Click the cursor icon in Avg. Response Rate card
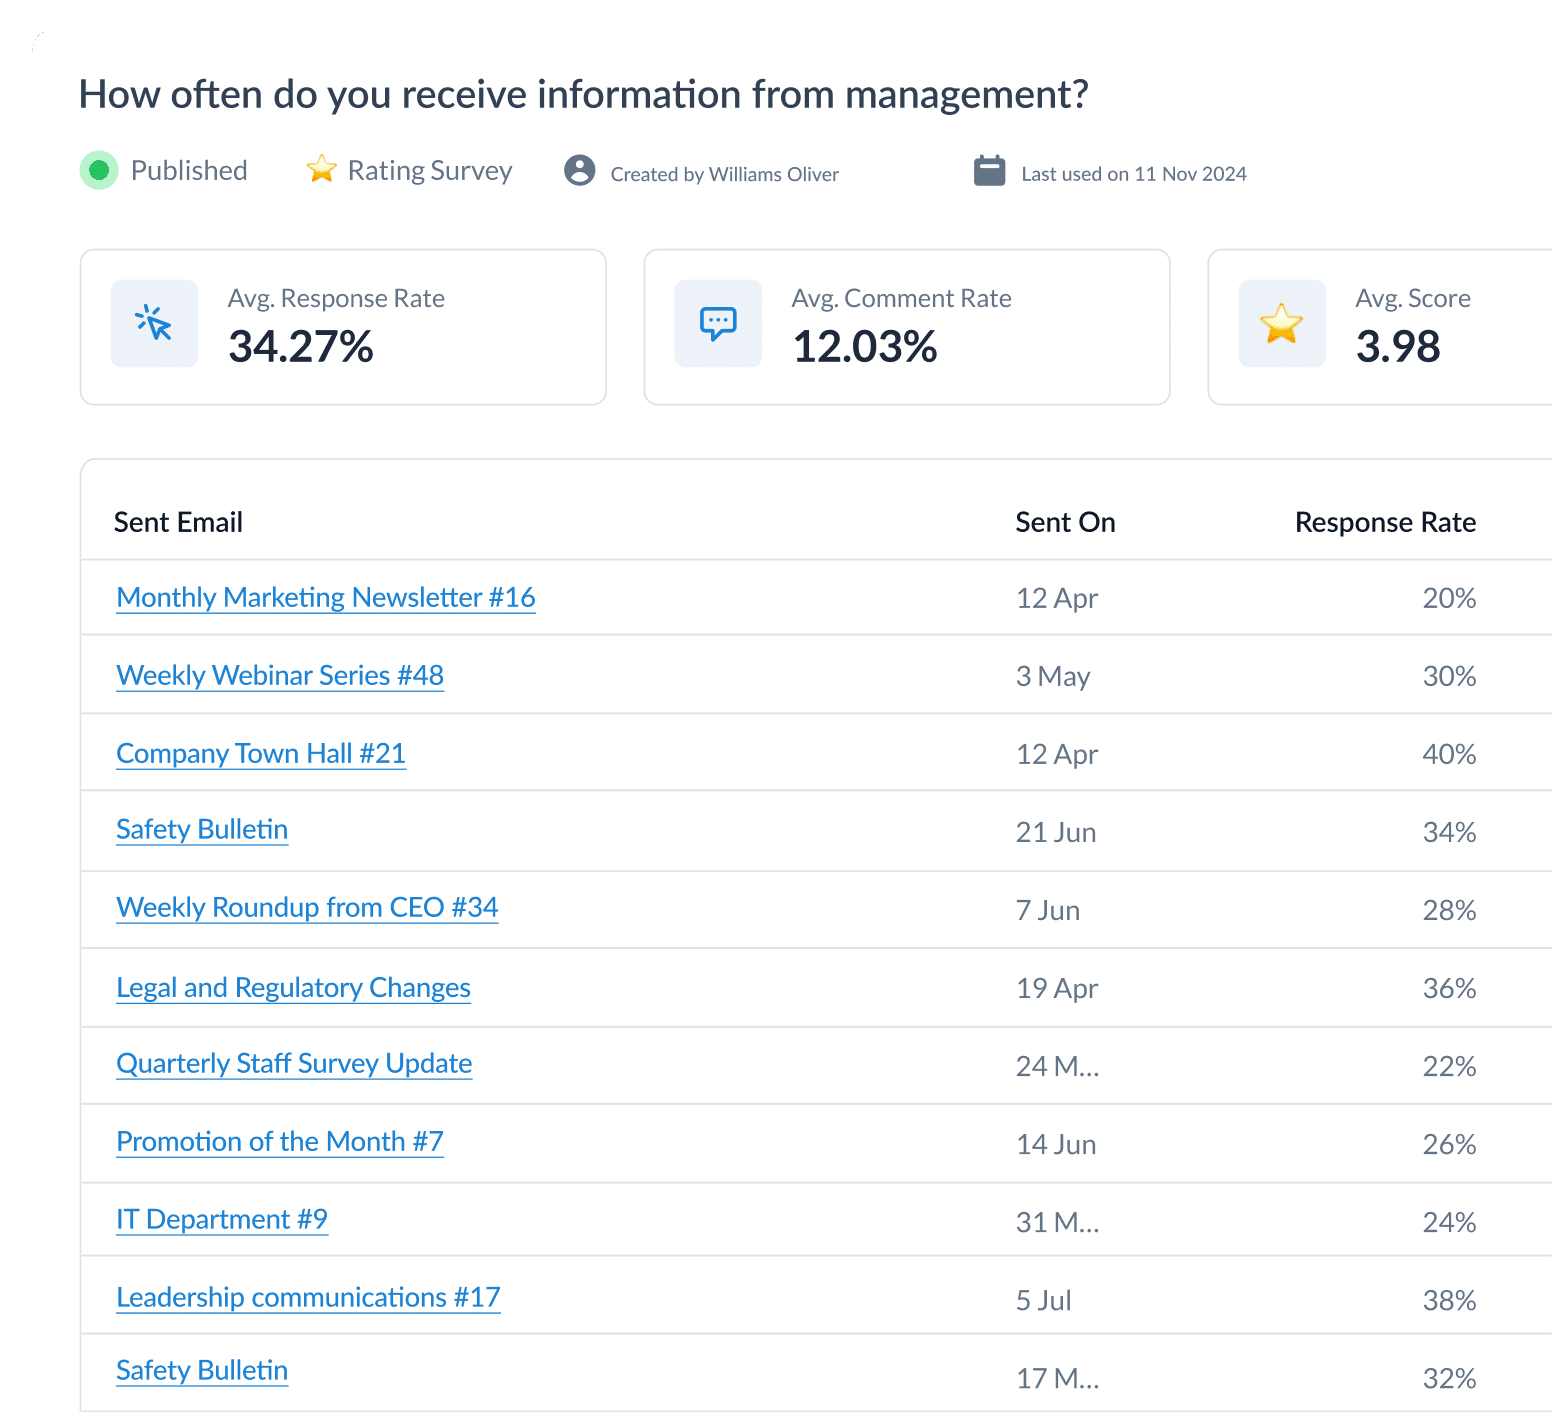The width and height of the screenshot is (1552, 1412). 154,323
